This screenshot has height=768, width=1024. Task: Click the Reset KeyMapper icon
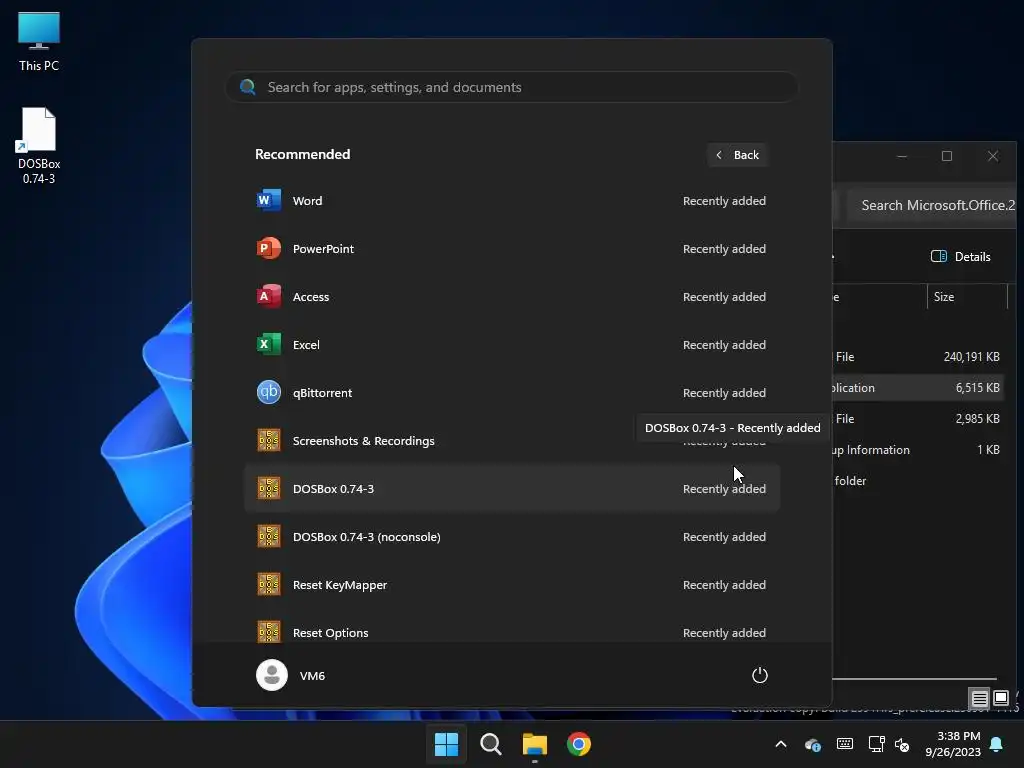pyautogui.click(x=268, y=584)
